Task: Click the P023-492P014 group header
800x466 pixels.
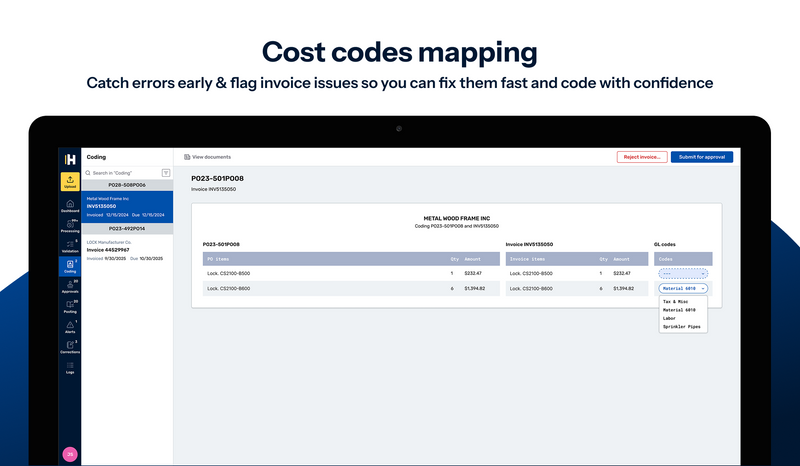Action: click(x=127, y=229)
